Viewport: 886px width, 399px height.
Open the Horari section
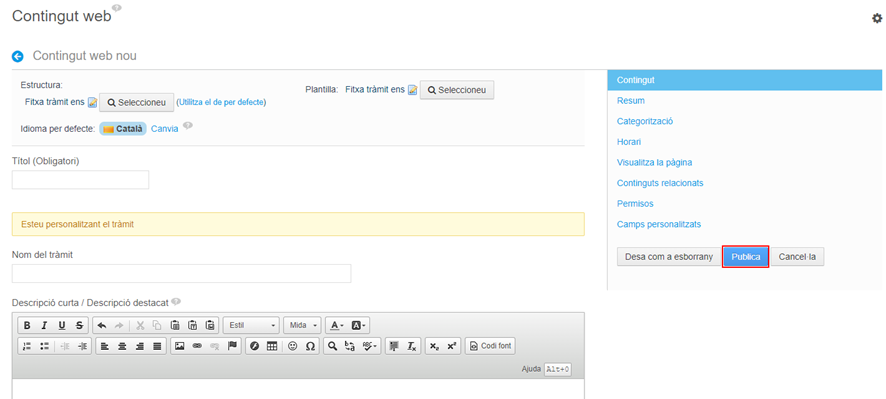click(x=629, y=142)
